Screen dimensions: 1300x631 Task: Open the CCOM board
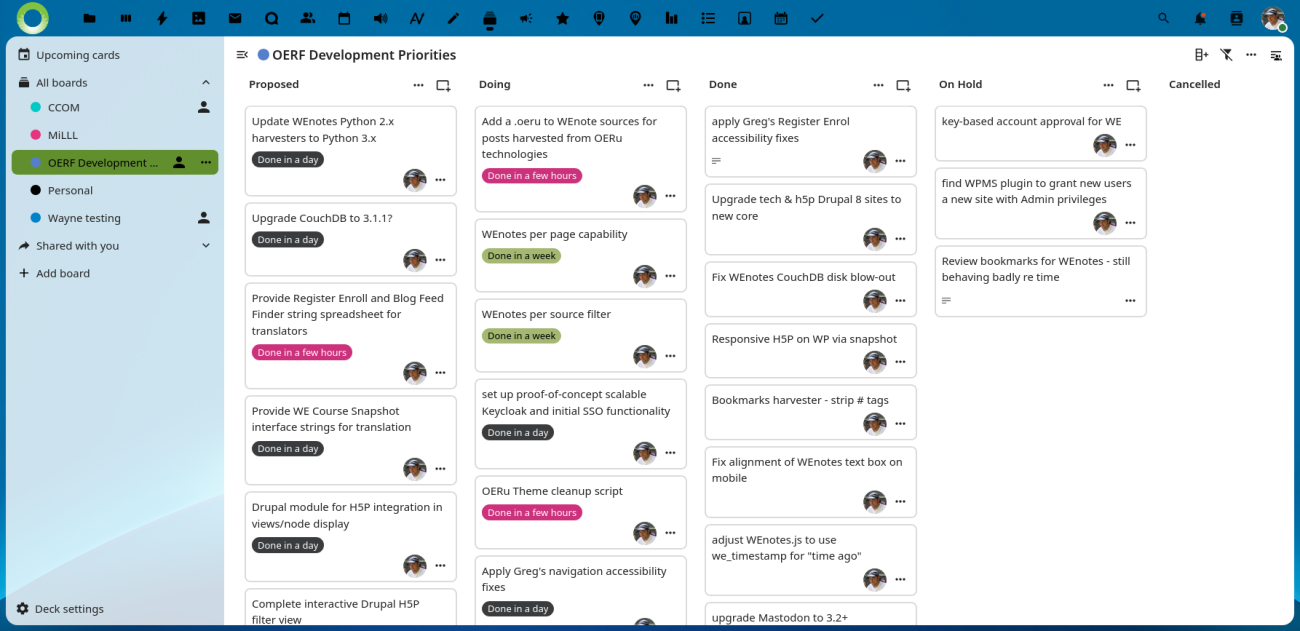115,107
